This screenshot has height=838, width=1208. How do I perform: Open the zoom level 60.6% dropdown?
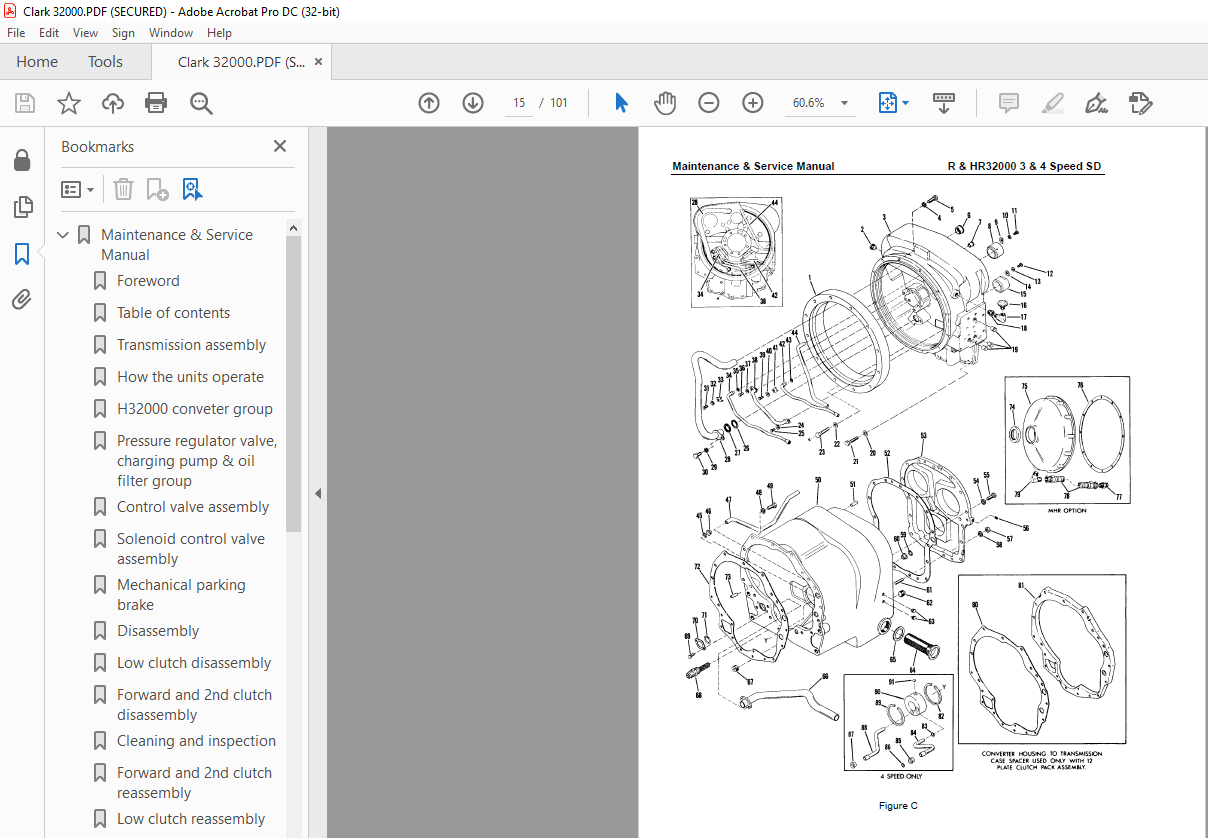click(844, 103)
